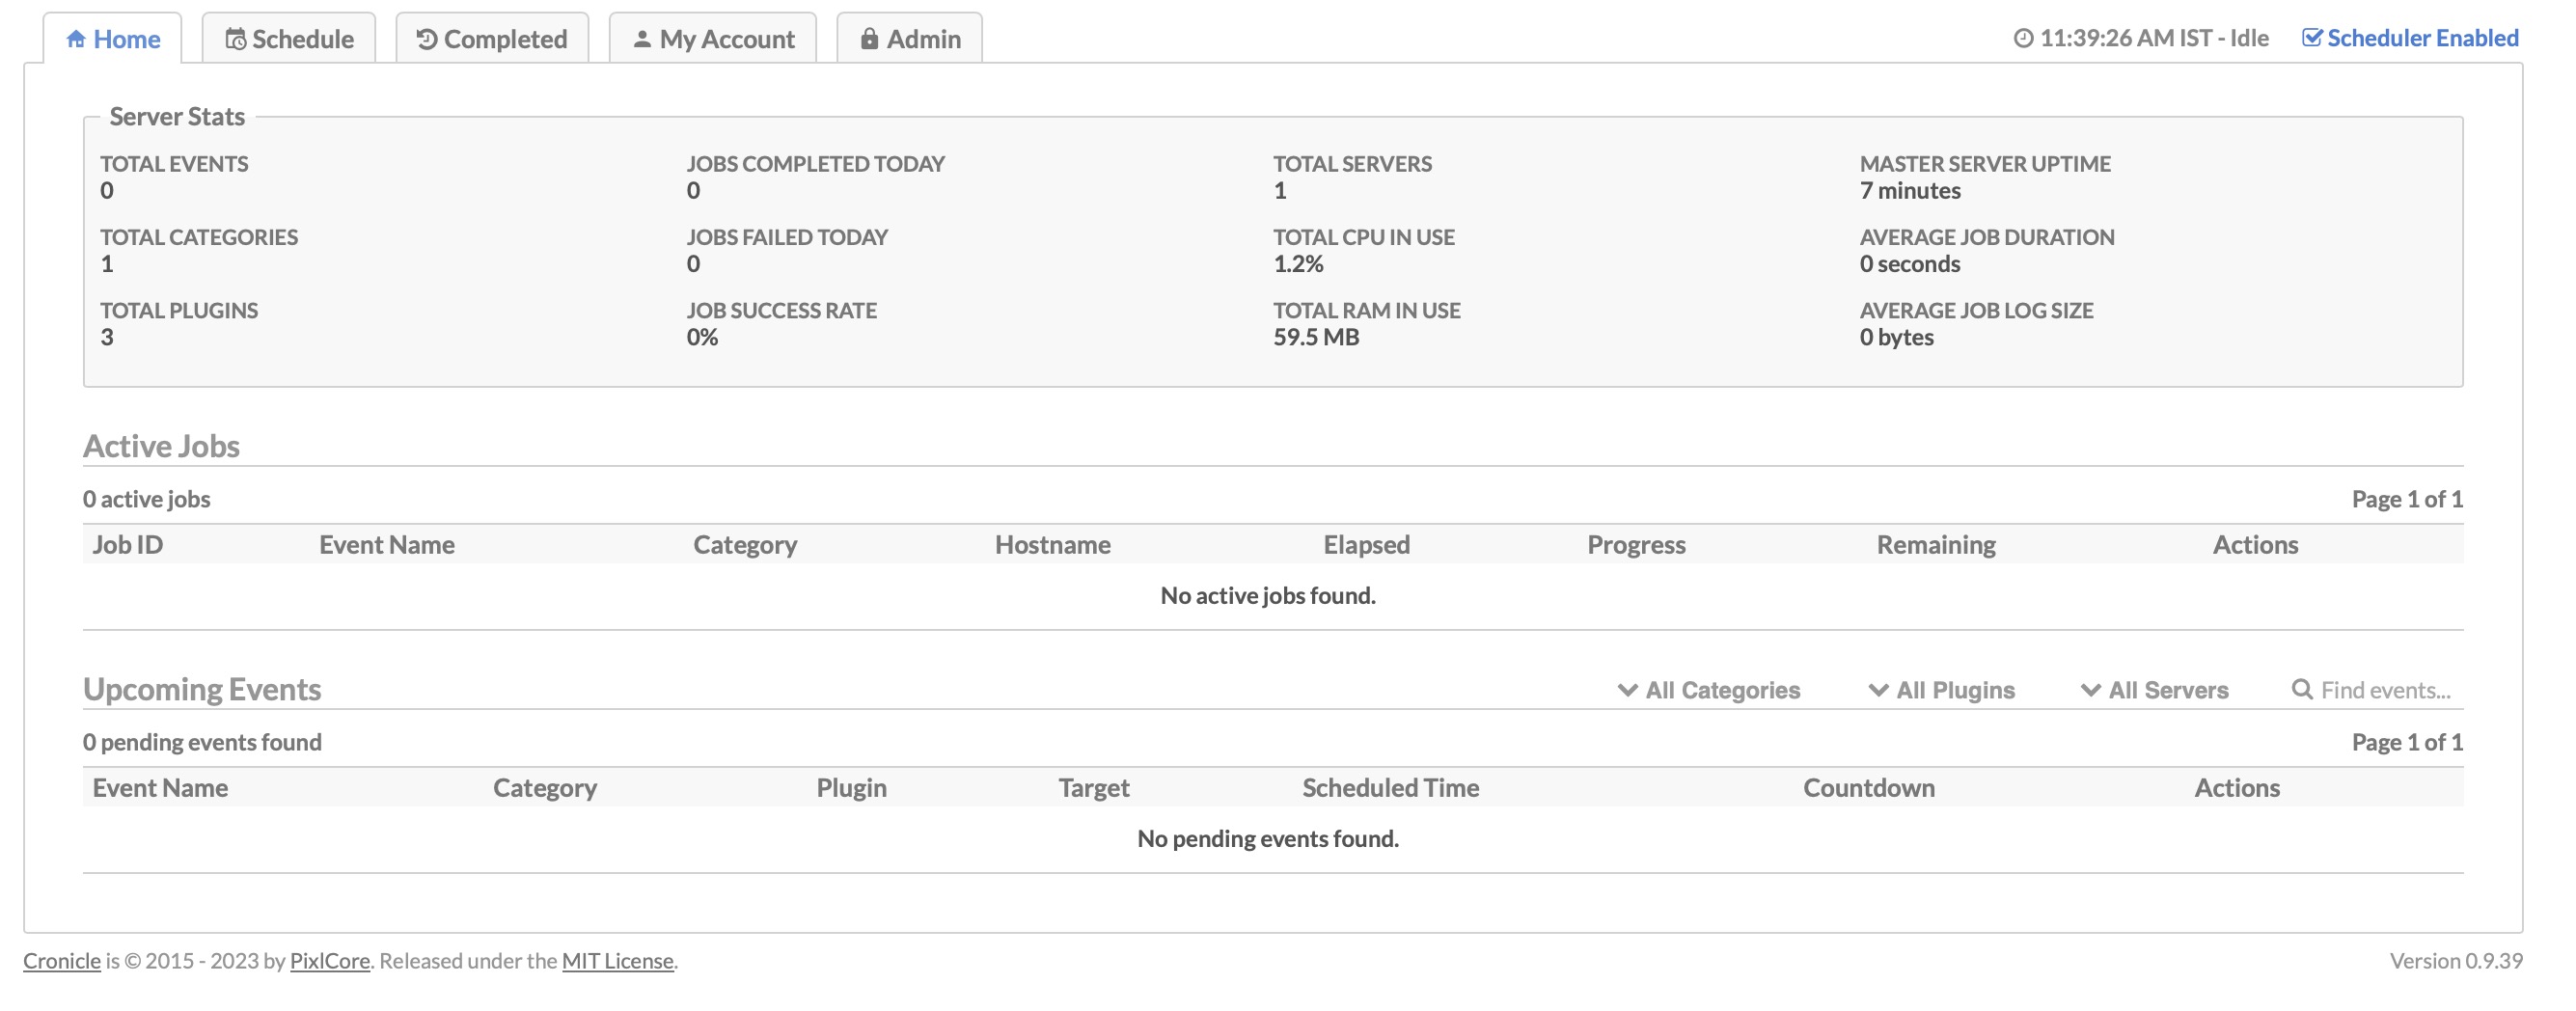Toggle the Scheduler Enabled checkbox
This screenshot has width=2576, height=1011.
[2311, 38]
